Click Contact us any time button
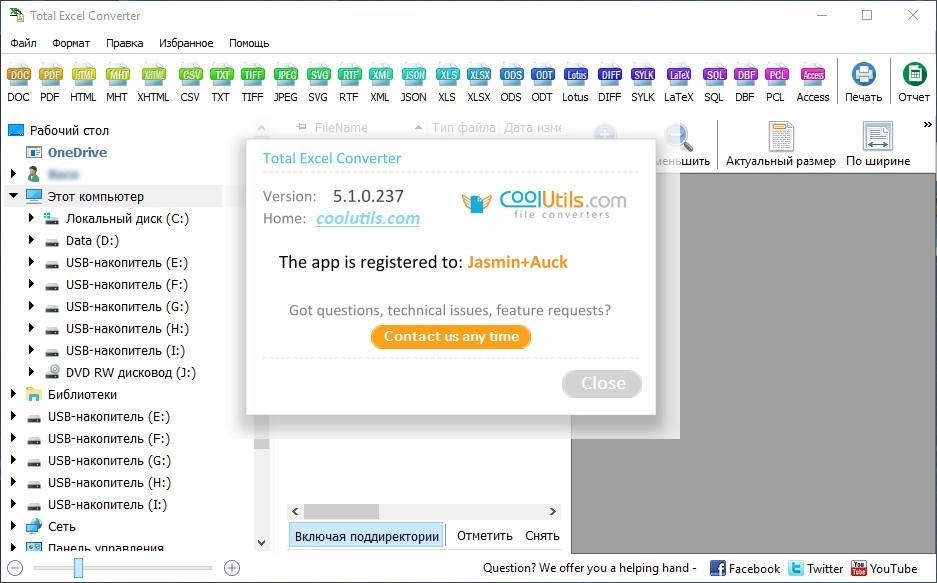Image resolution: width=937 pixels, height=583 pixels. [451, 336]
